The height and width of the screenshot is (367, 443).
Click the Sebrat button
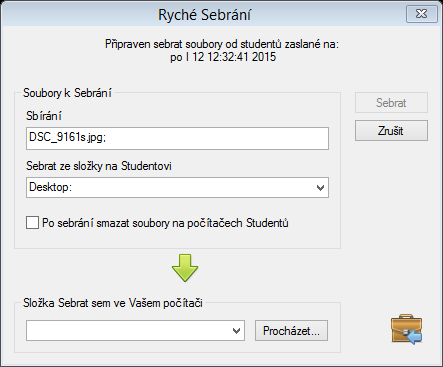(391, 103)
